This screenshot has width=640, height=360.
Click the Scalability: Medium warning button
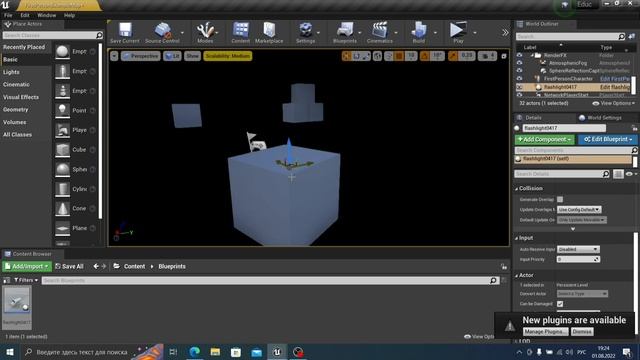[x=228, y=56]
